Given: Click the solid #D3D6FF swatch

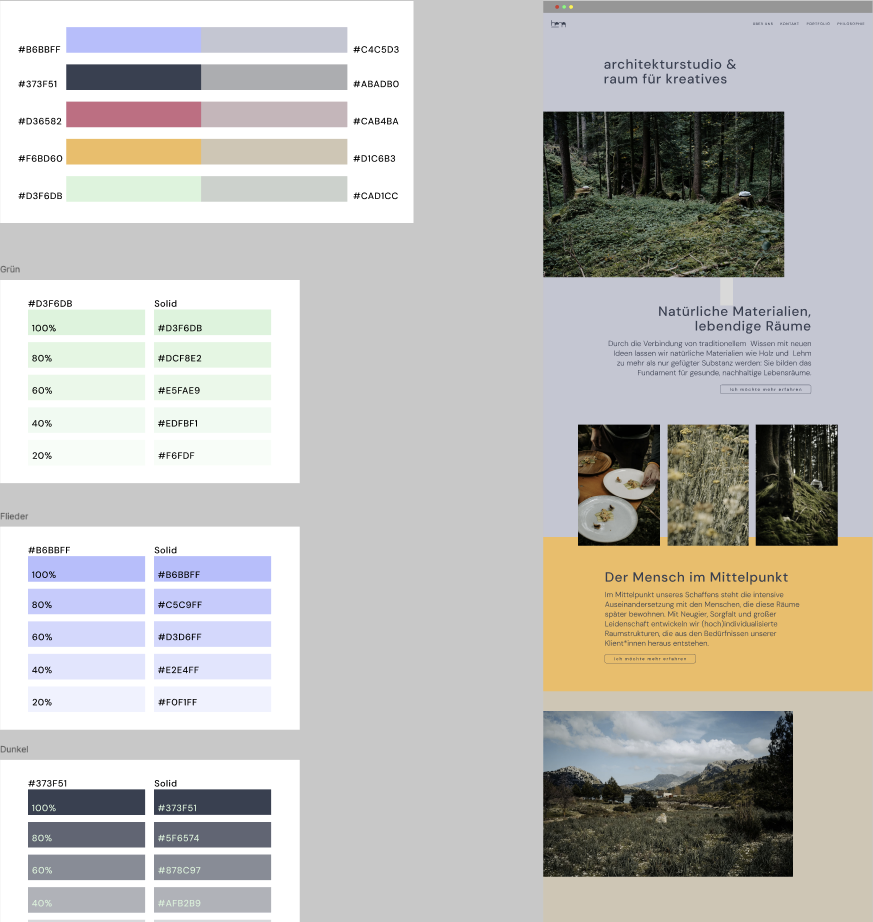Looking at the screenshot, I should pyautogui.click(x=213, y=634).
